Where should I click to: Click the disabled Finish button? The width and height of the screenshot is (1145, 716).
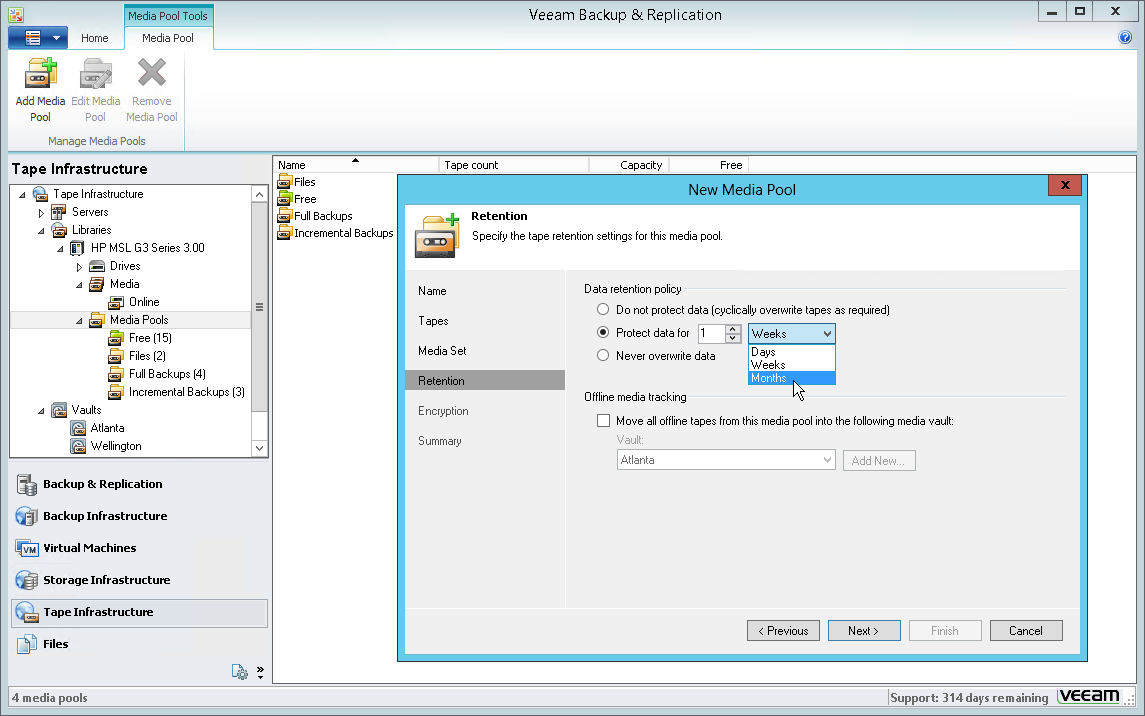point(945,631)
